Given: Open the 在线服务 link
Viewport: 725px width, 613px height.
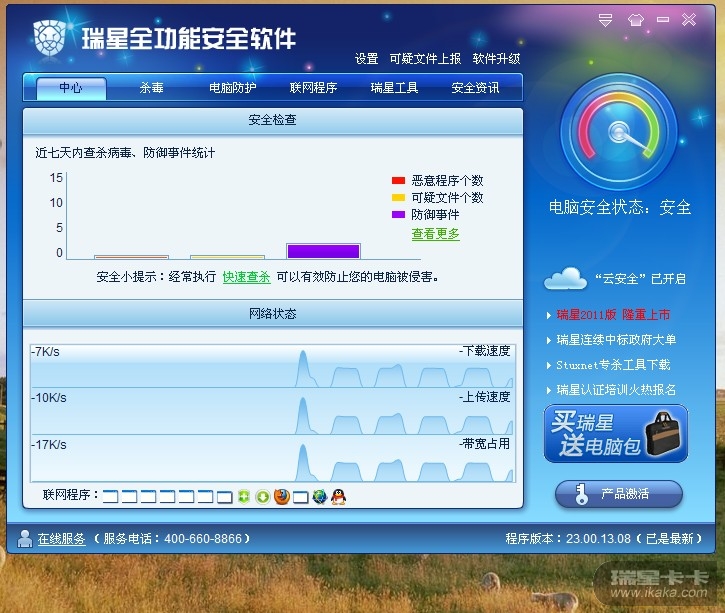Looking at the screenshot, I should click(x=61, y=539).
